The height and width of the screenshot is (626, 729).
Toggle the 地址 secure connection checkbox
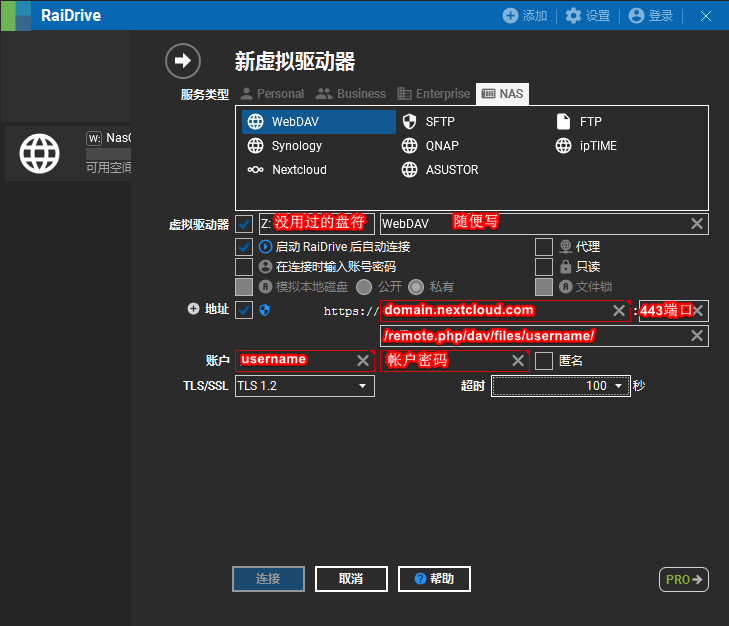244,310
